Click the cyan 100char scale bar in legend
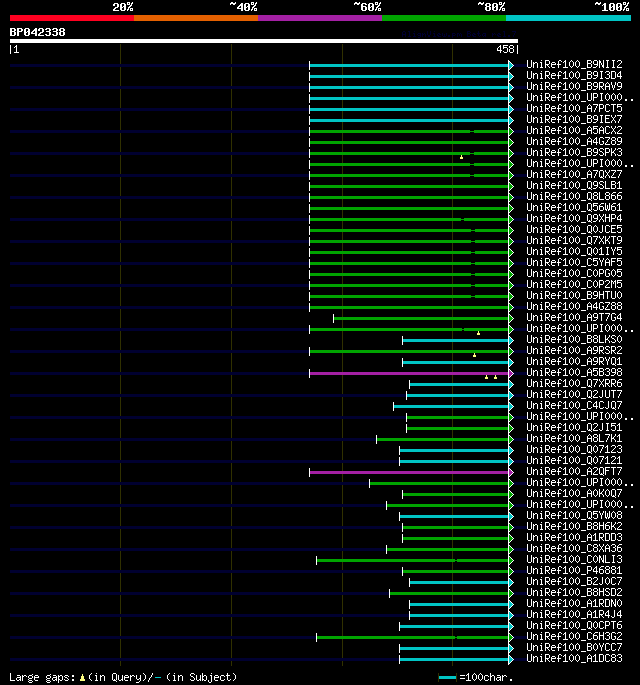The image size is (640, 685). point(447,678)
